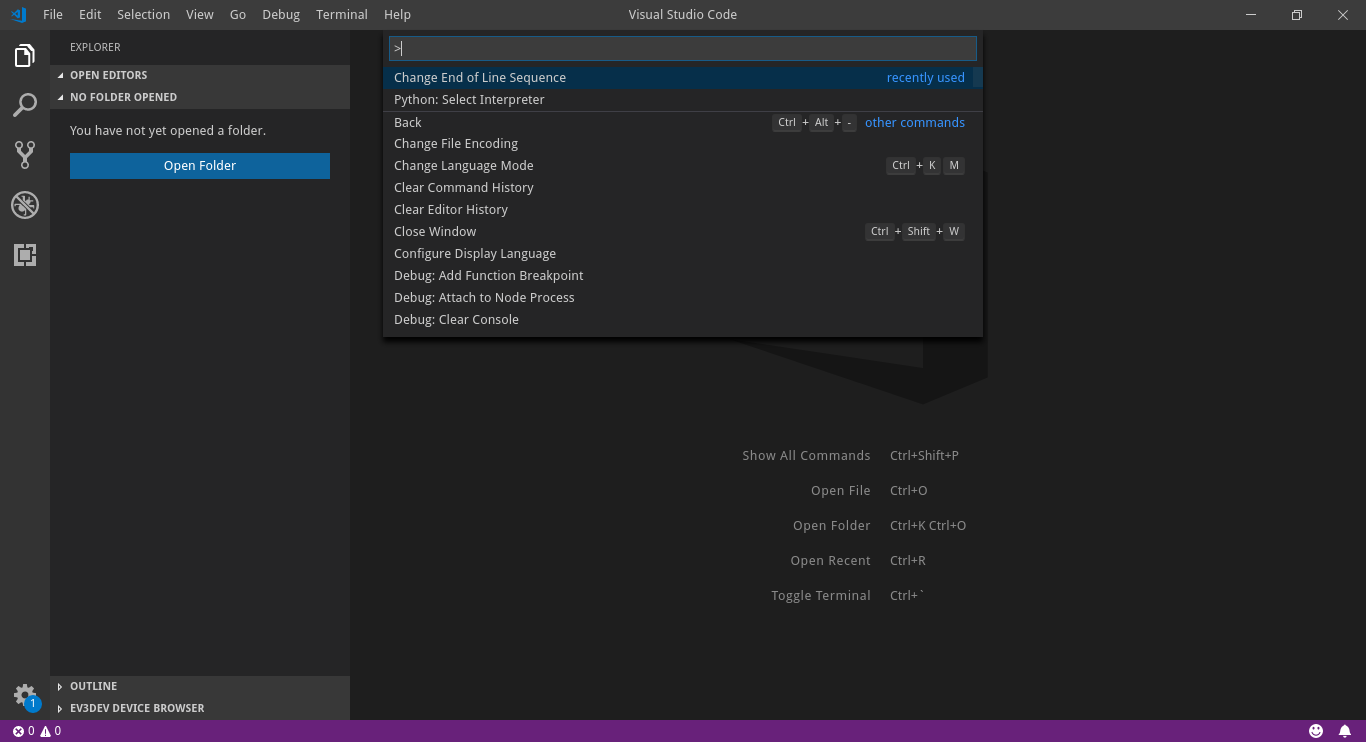Open the Explorer view in activity bar

tap(25, 55)
